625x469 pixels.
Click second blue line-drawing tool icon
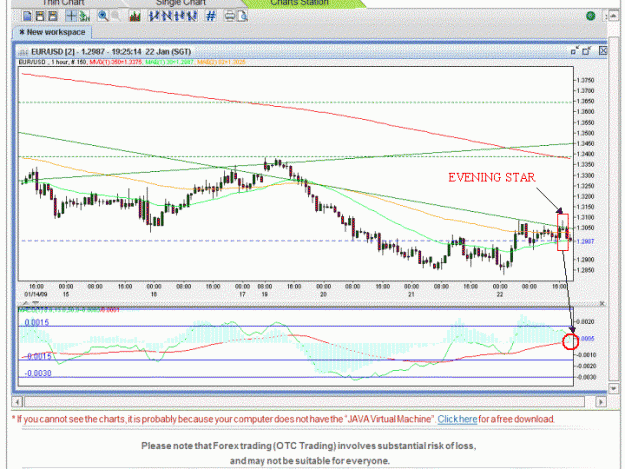167,16
